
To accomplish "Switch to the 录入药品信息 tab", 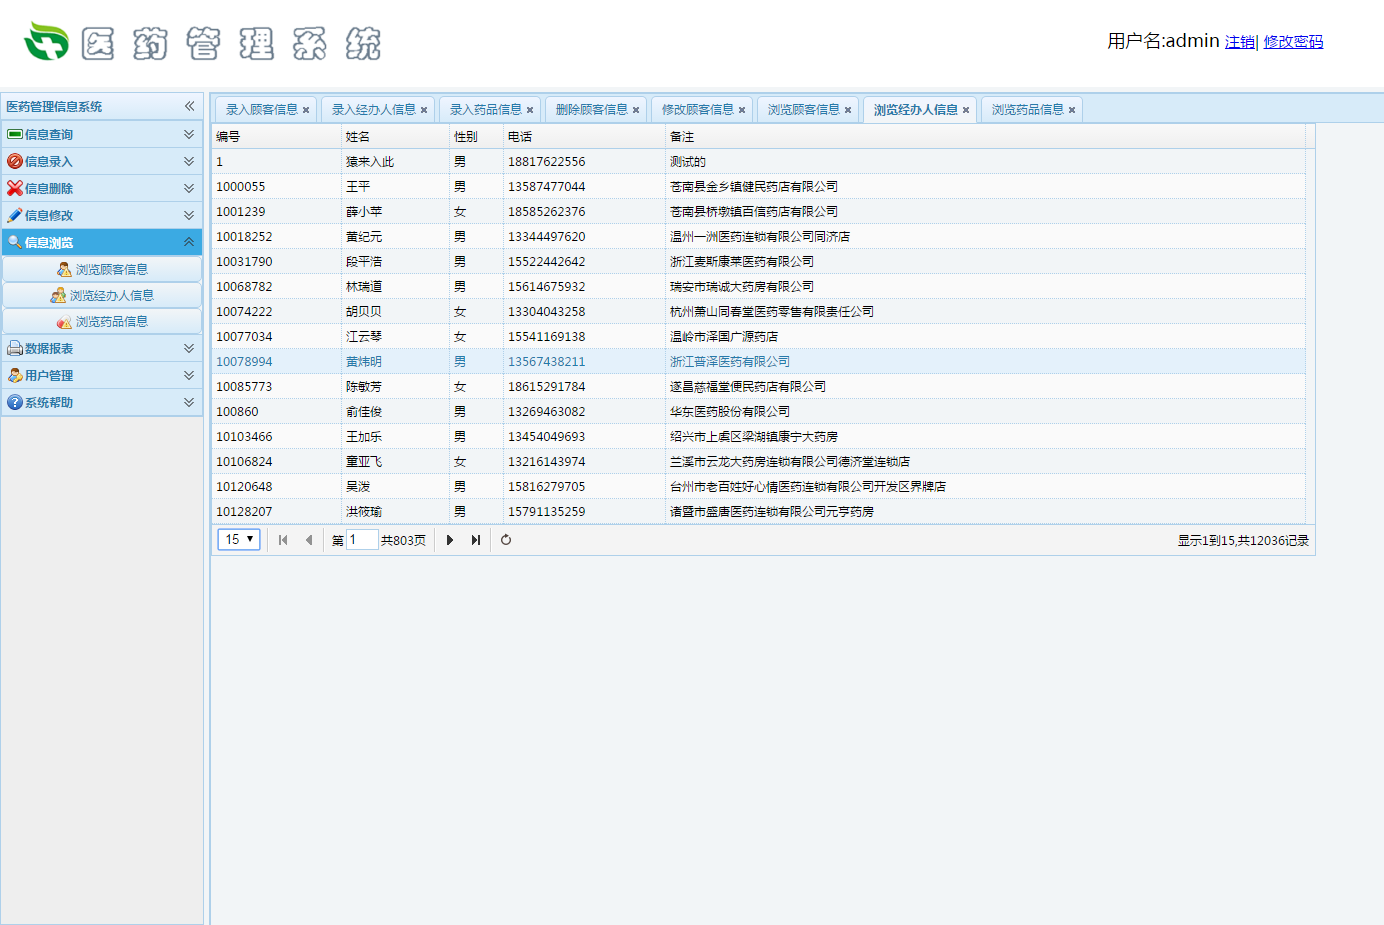I will click(485, 110).
